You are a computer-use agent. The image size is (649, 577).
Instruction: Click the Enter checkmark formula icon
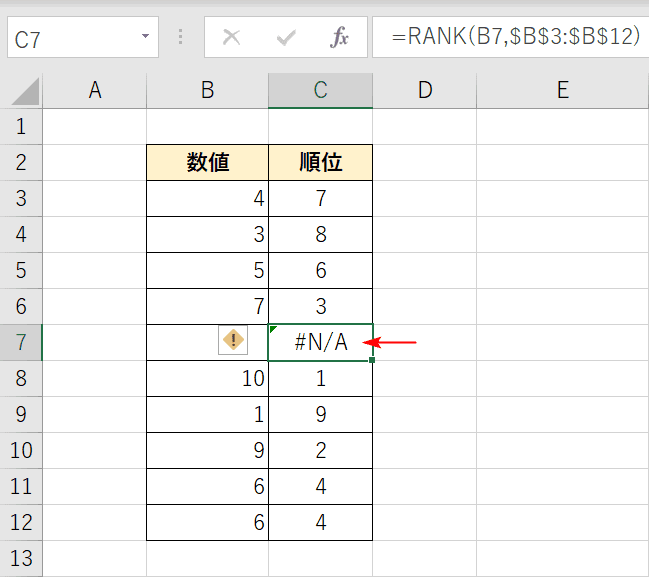tap(286, 37)
